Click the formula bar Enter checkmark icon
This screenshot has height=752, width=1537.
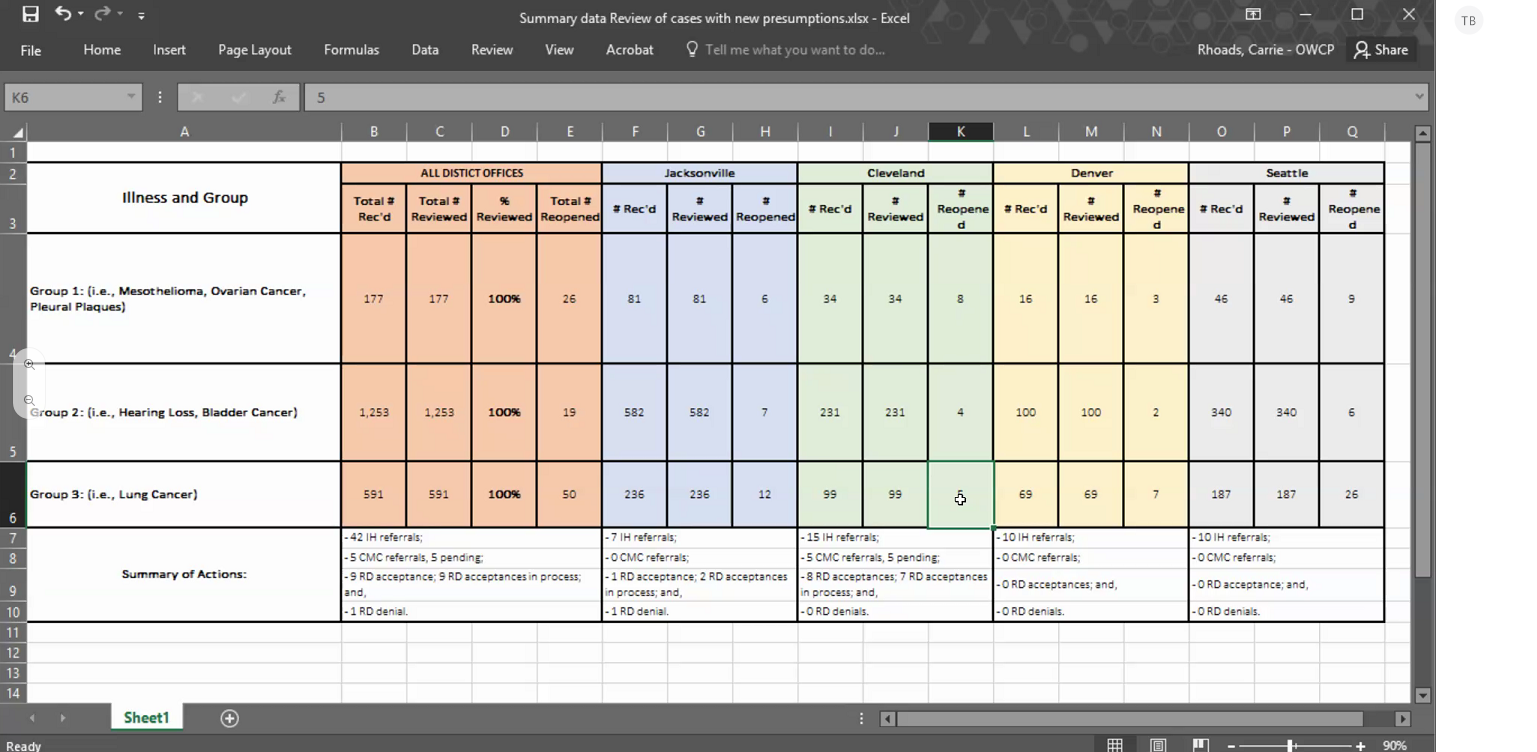pyautogui.click(x=239, y=97)
